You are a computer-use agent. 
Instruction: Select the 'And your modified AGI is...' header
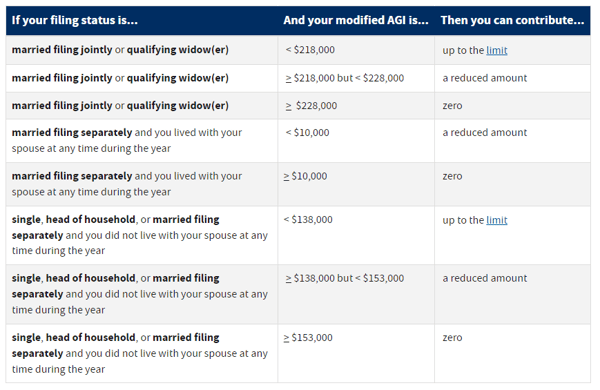tap(356, 20)
